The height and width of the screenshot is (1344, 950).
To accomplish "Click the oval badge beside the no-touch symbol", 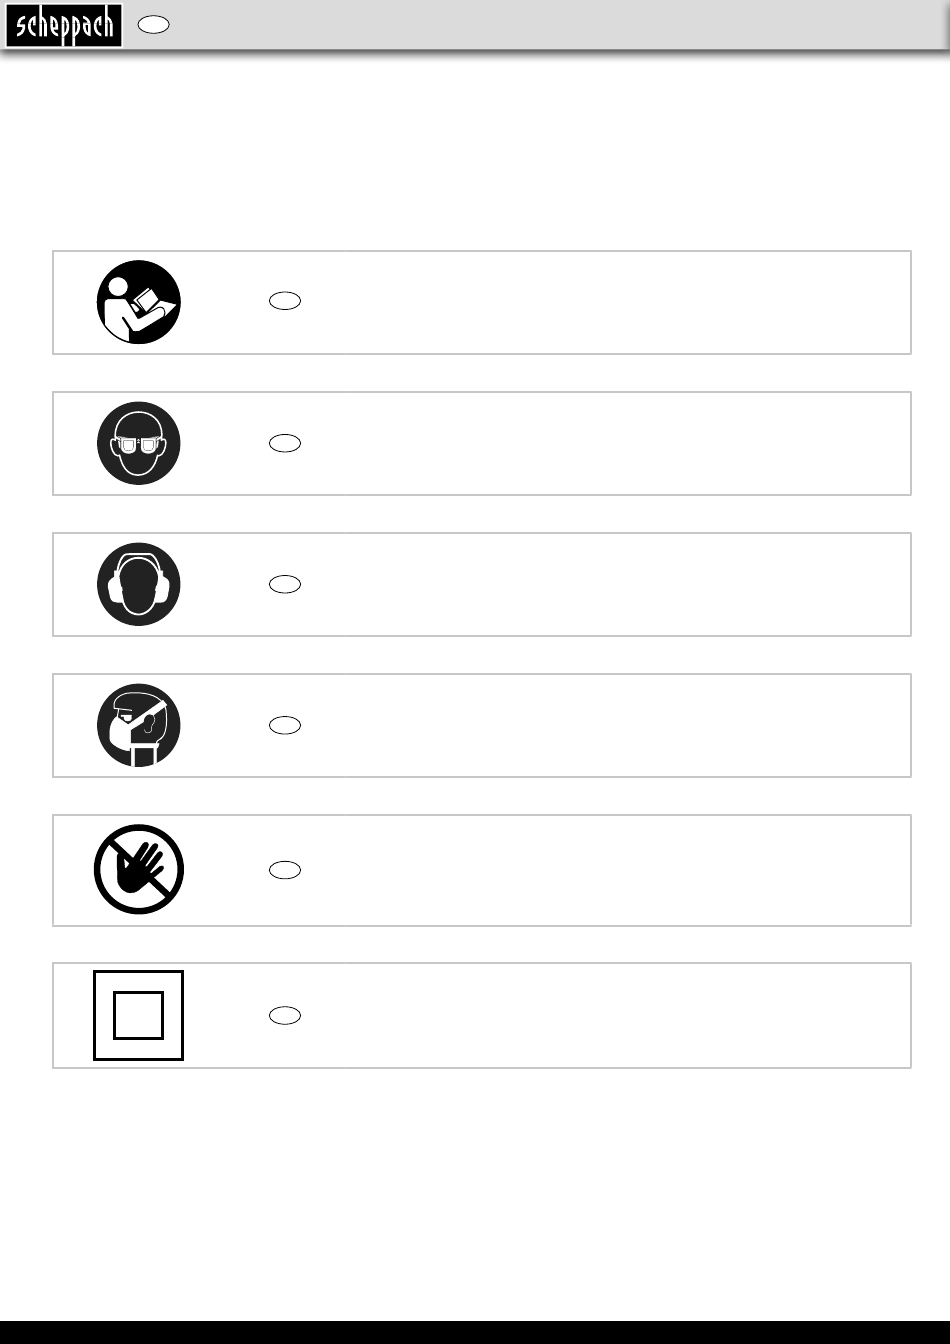I will point(285,870).
